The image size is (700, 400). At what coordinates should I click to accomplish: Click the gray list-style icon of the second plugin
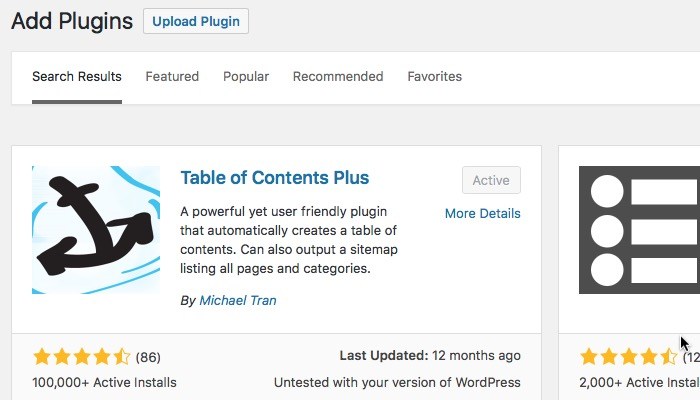click(640, 230)
